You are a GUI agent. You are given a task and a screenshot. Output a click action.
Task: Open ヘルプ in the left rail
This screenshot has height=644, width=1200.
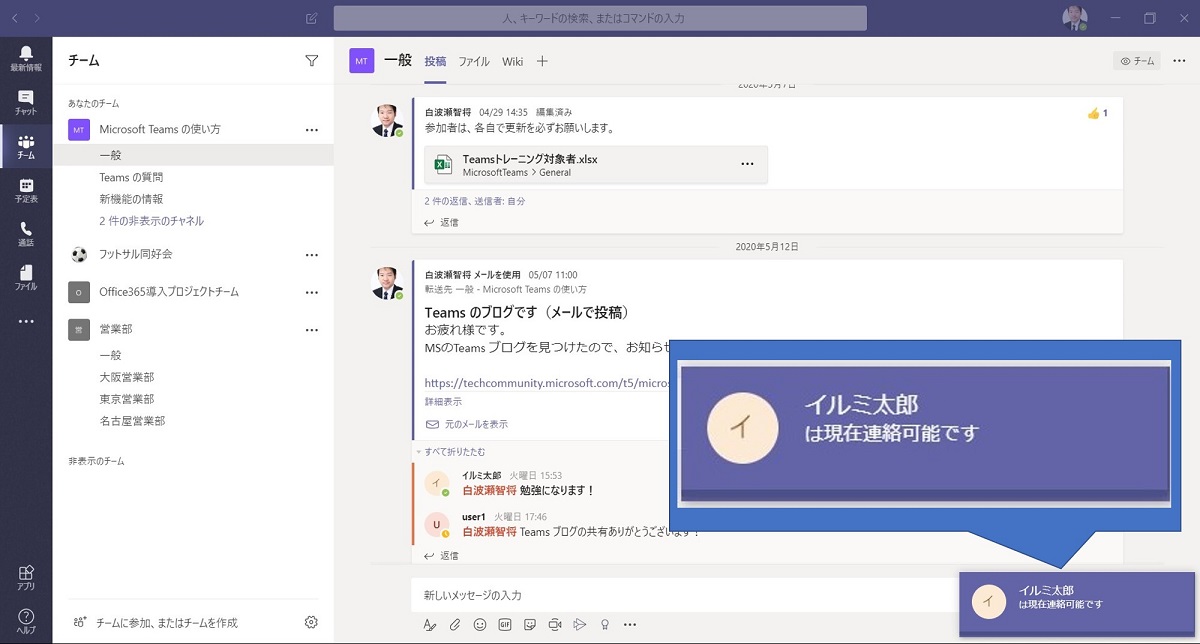pos(26,621)
